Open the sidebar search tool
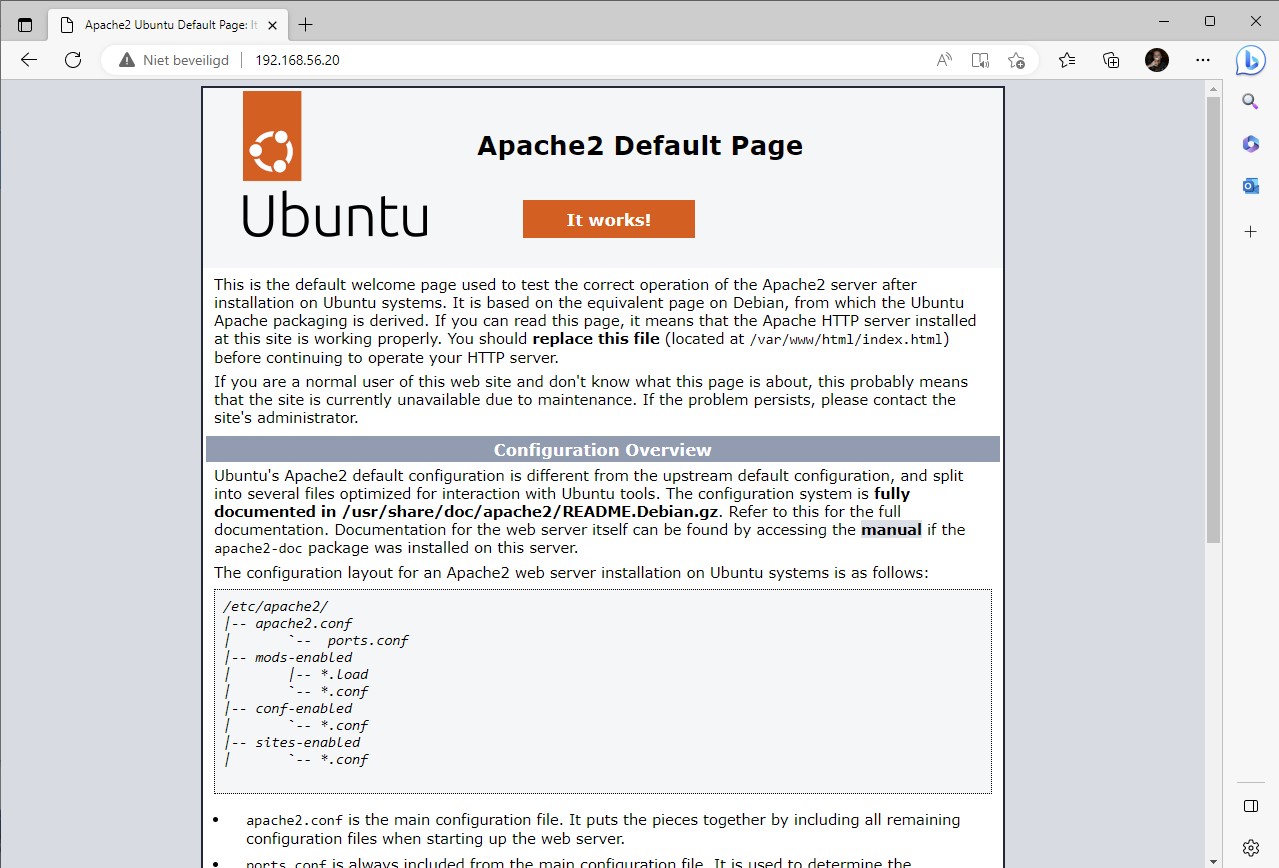This screenshot has width=1279, height=868. [x=1250, y=101]
